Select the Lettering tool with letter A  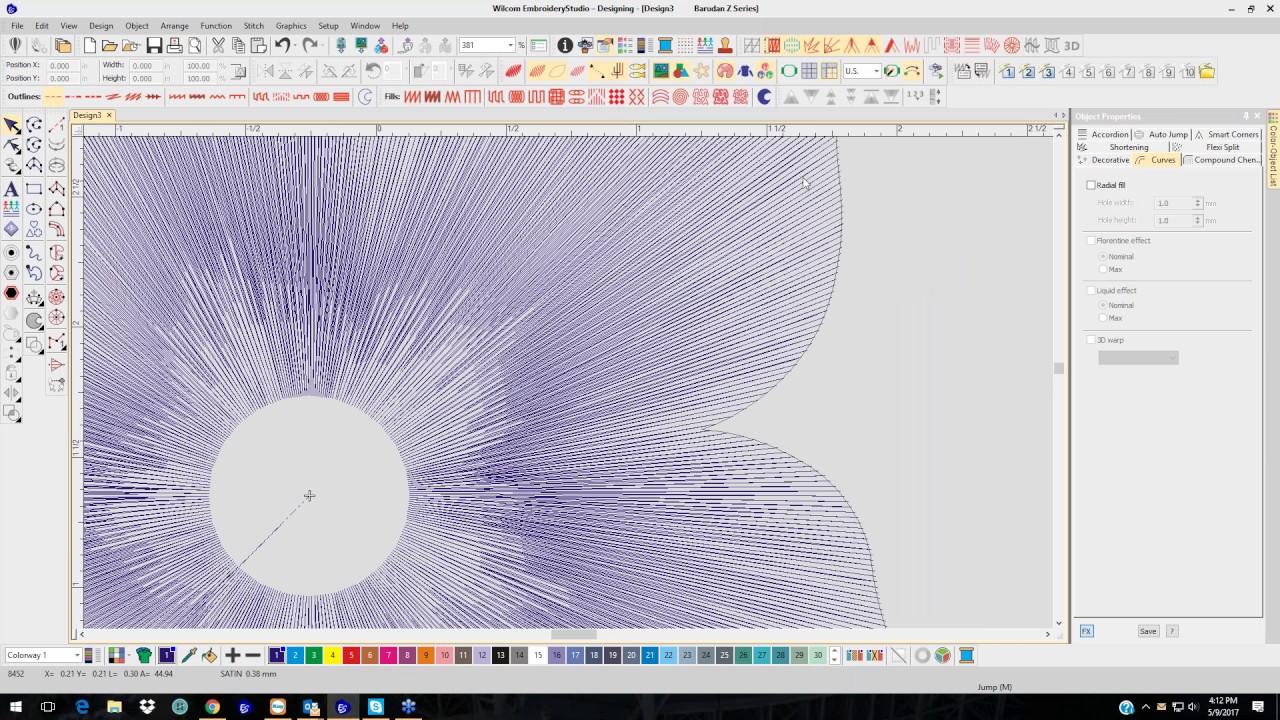click(11, 189)
